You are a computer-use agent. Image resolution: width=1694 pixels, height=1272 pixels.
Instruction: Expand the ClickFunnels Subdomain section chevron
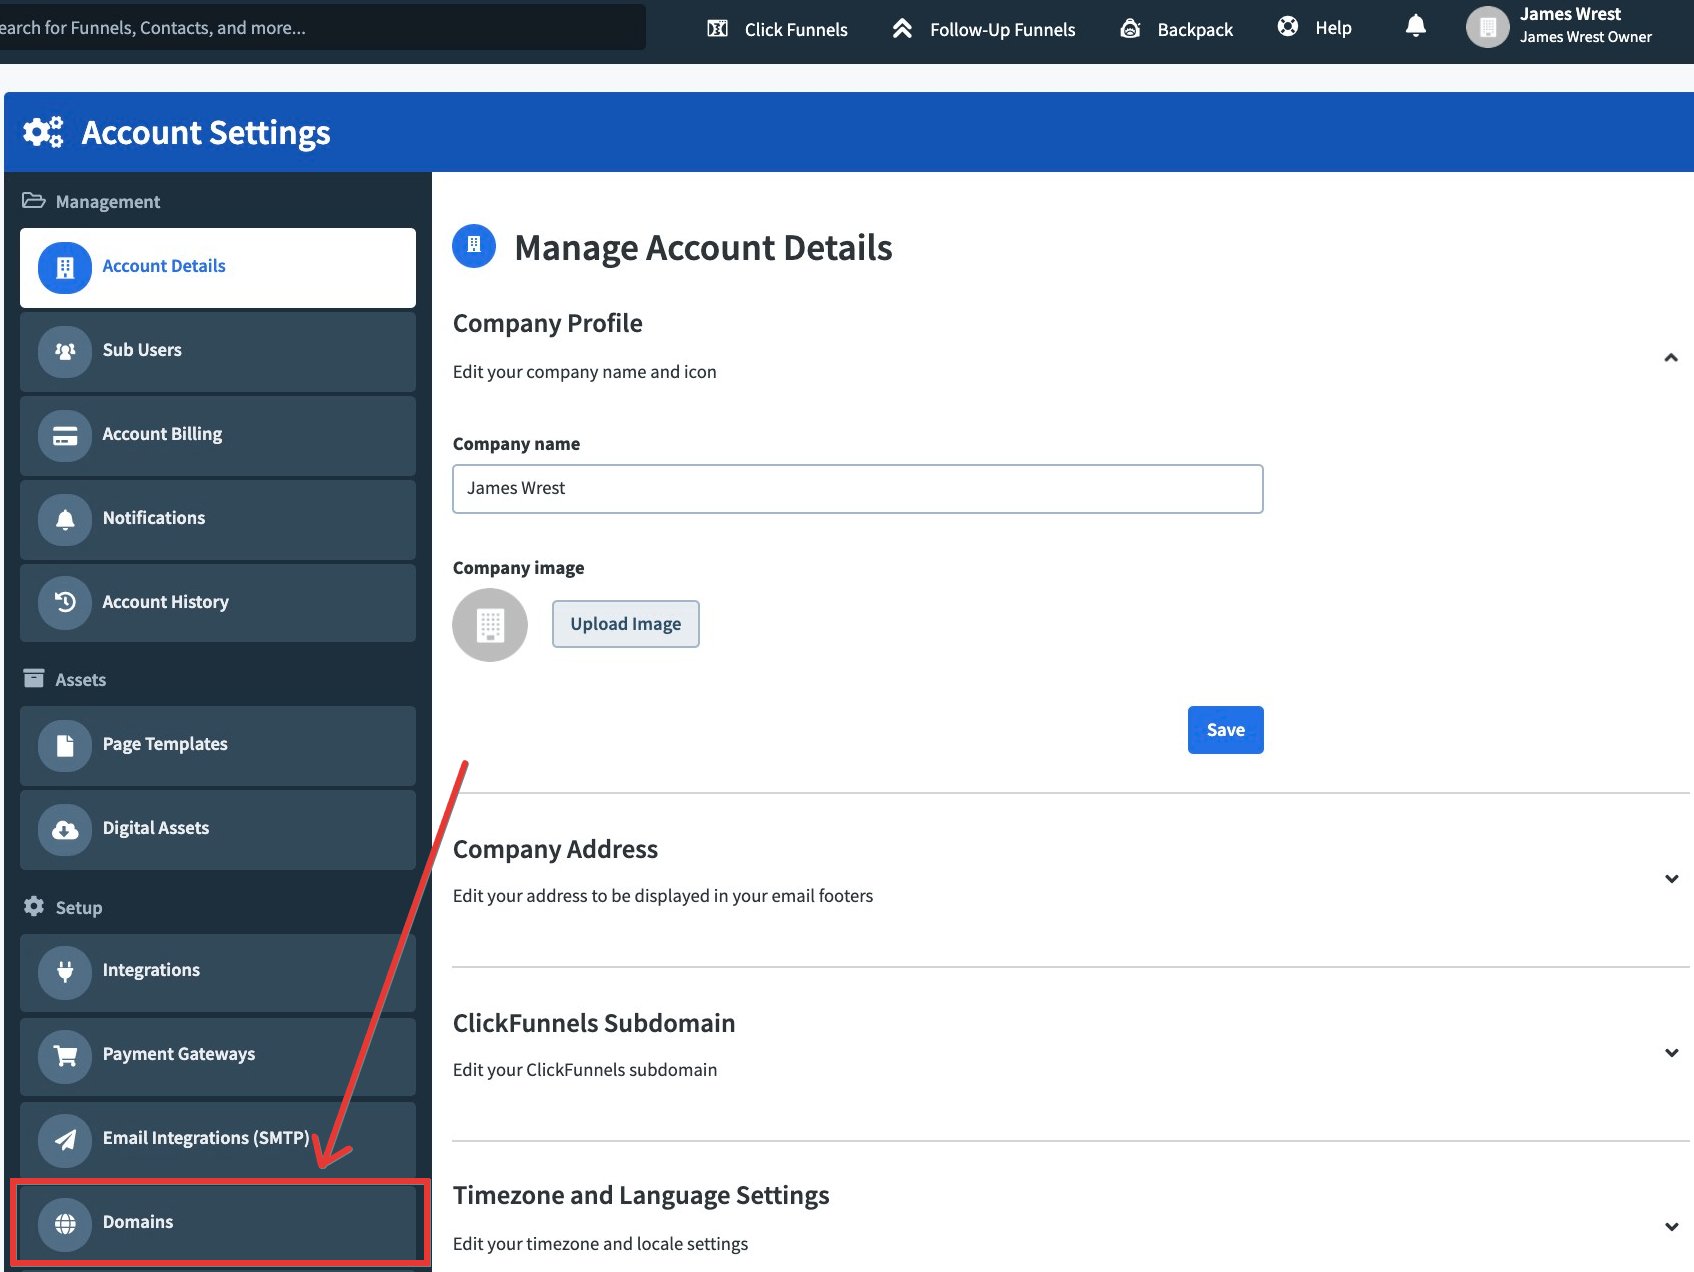[x=1671, y=1053]
